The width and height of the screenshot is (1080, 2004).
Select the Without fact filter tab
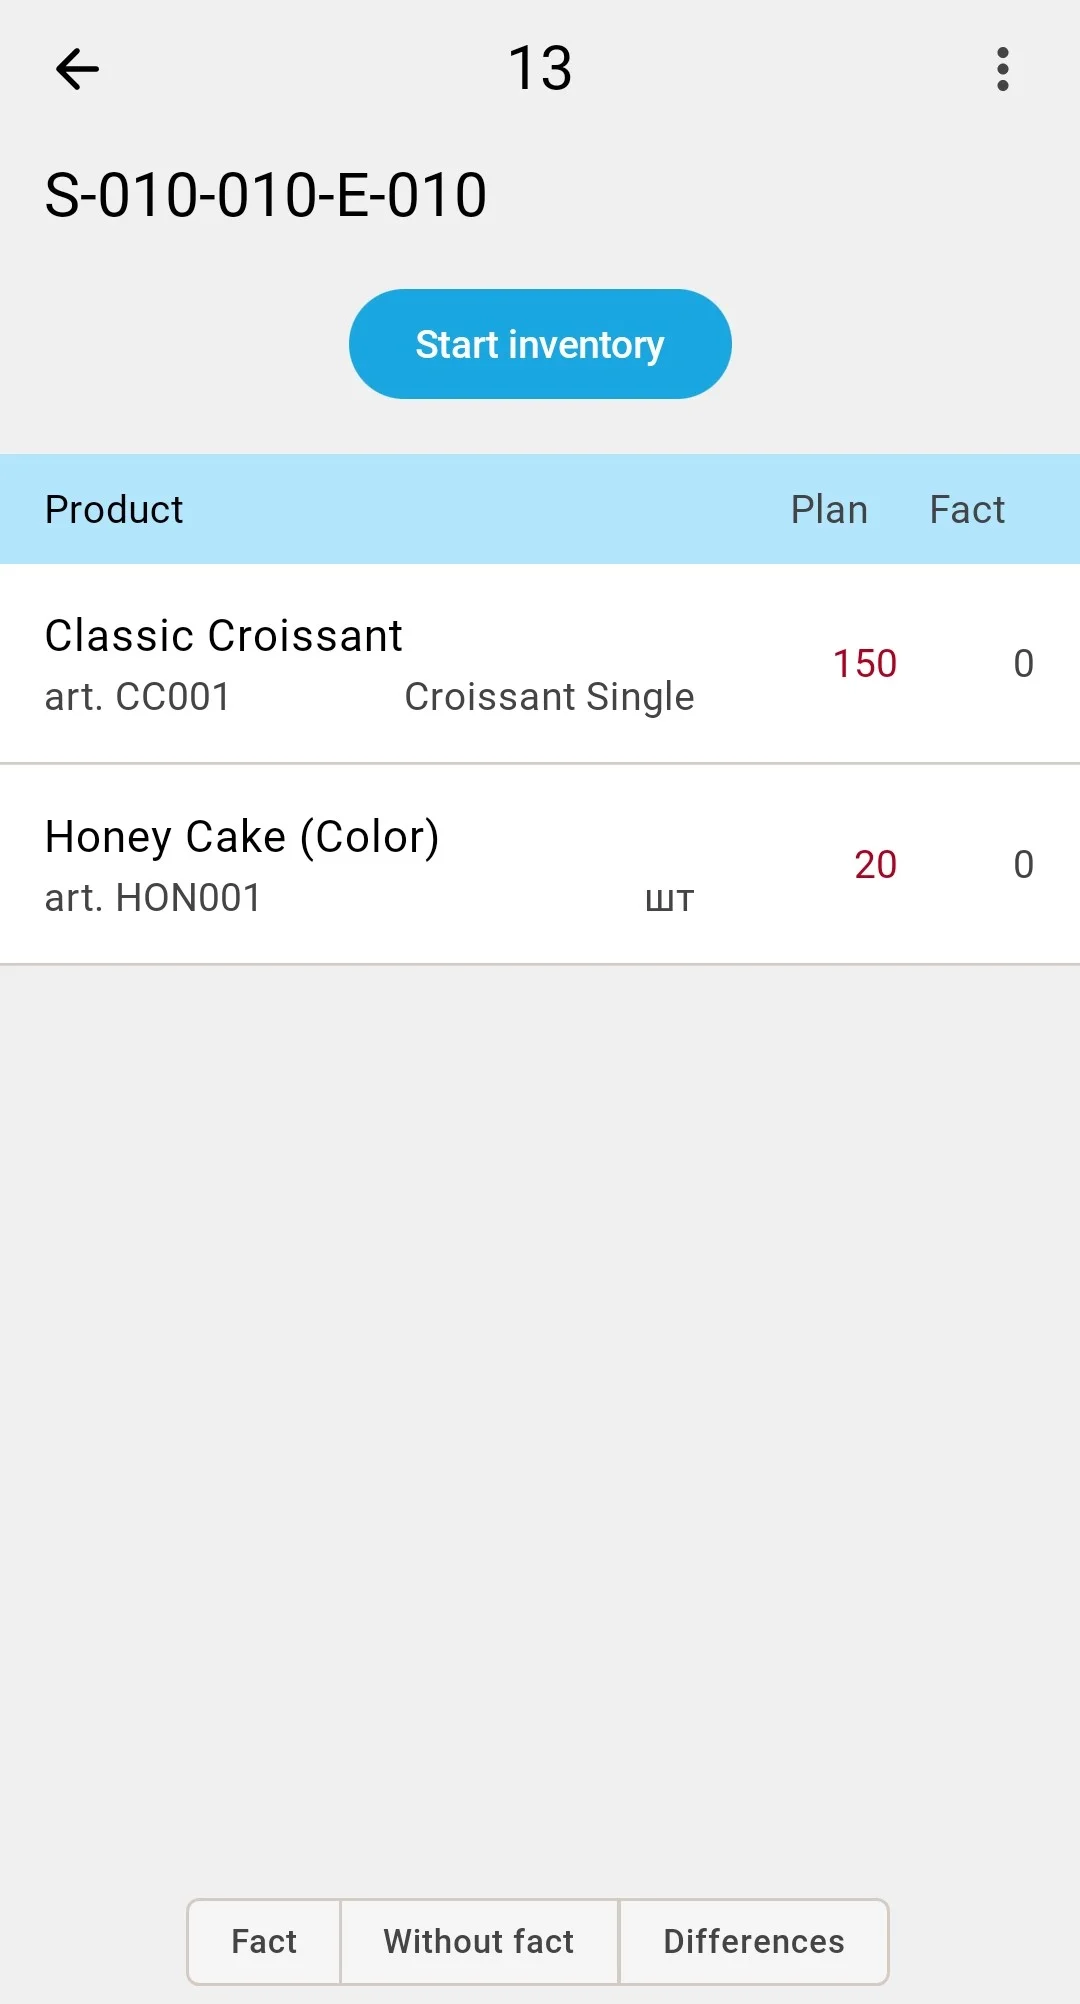pos(479,1941)
